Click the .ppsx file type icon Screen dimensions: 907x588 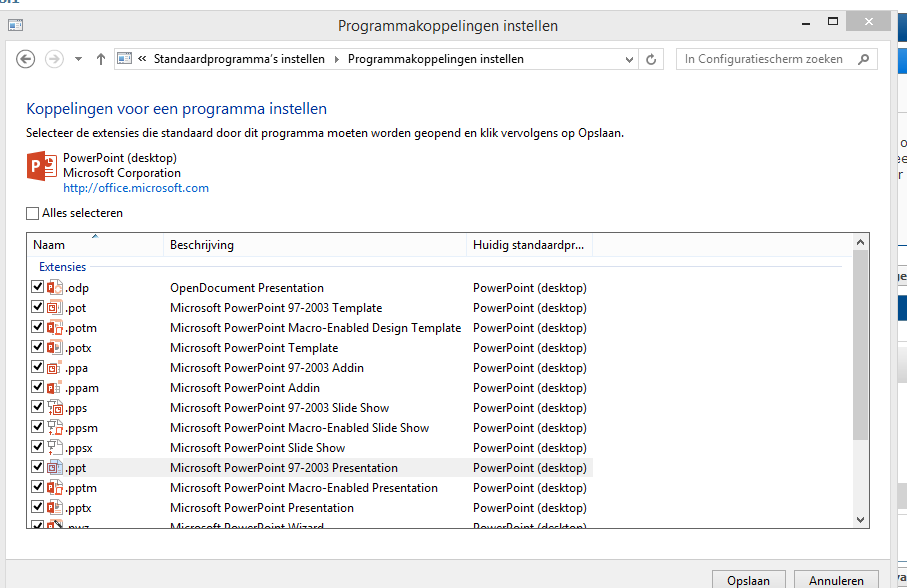tap(55, 448)
